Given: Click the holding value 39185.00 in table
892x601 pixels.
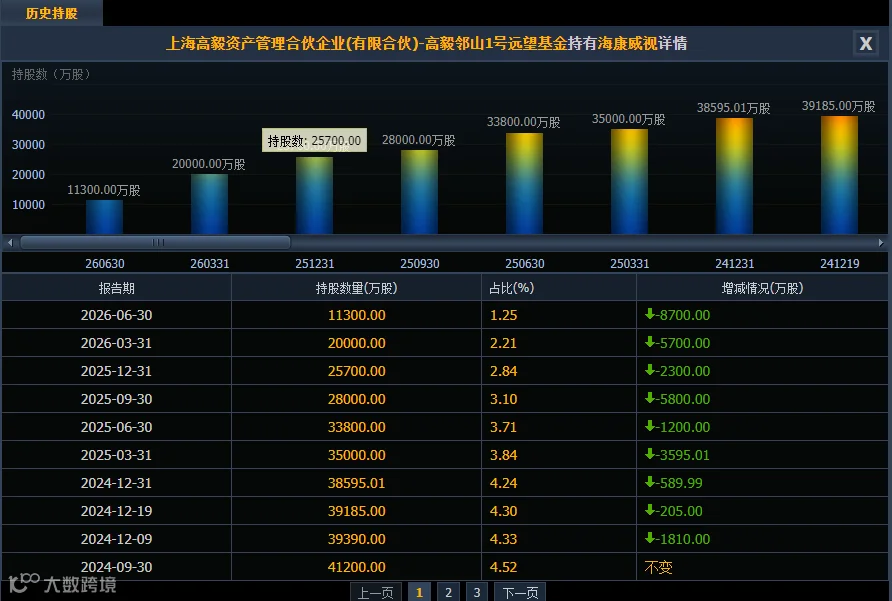Looking at the screenshot, I should [x=357, y=511].
